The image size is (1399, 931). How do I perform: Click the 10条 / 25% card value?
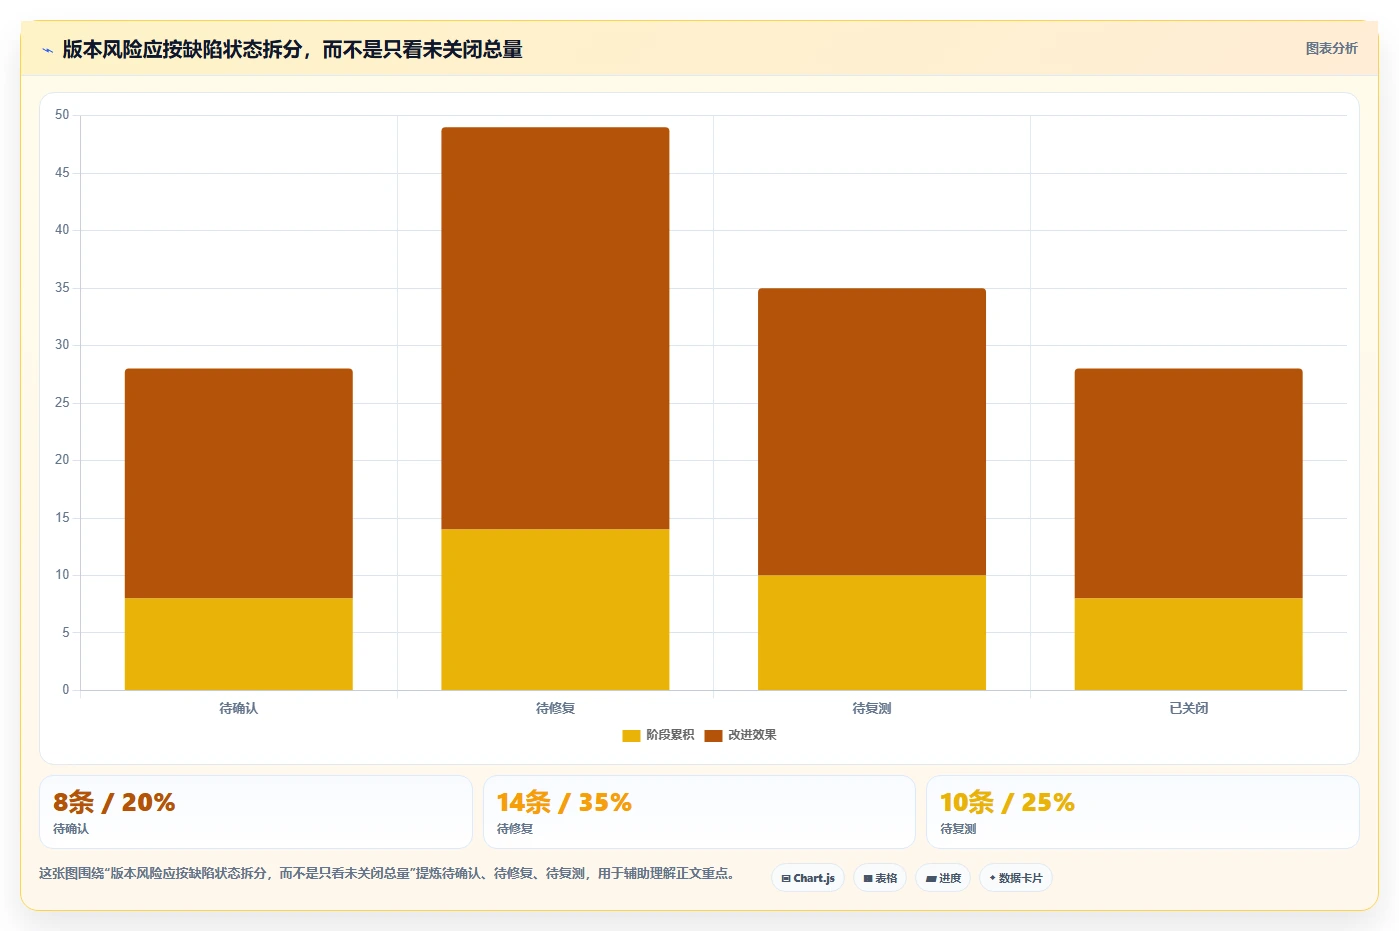[1007, 802]
